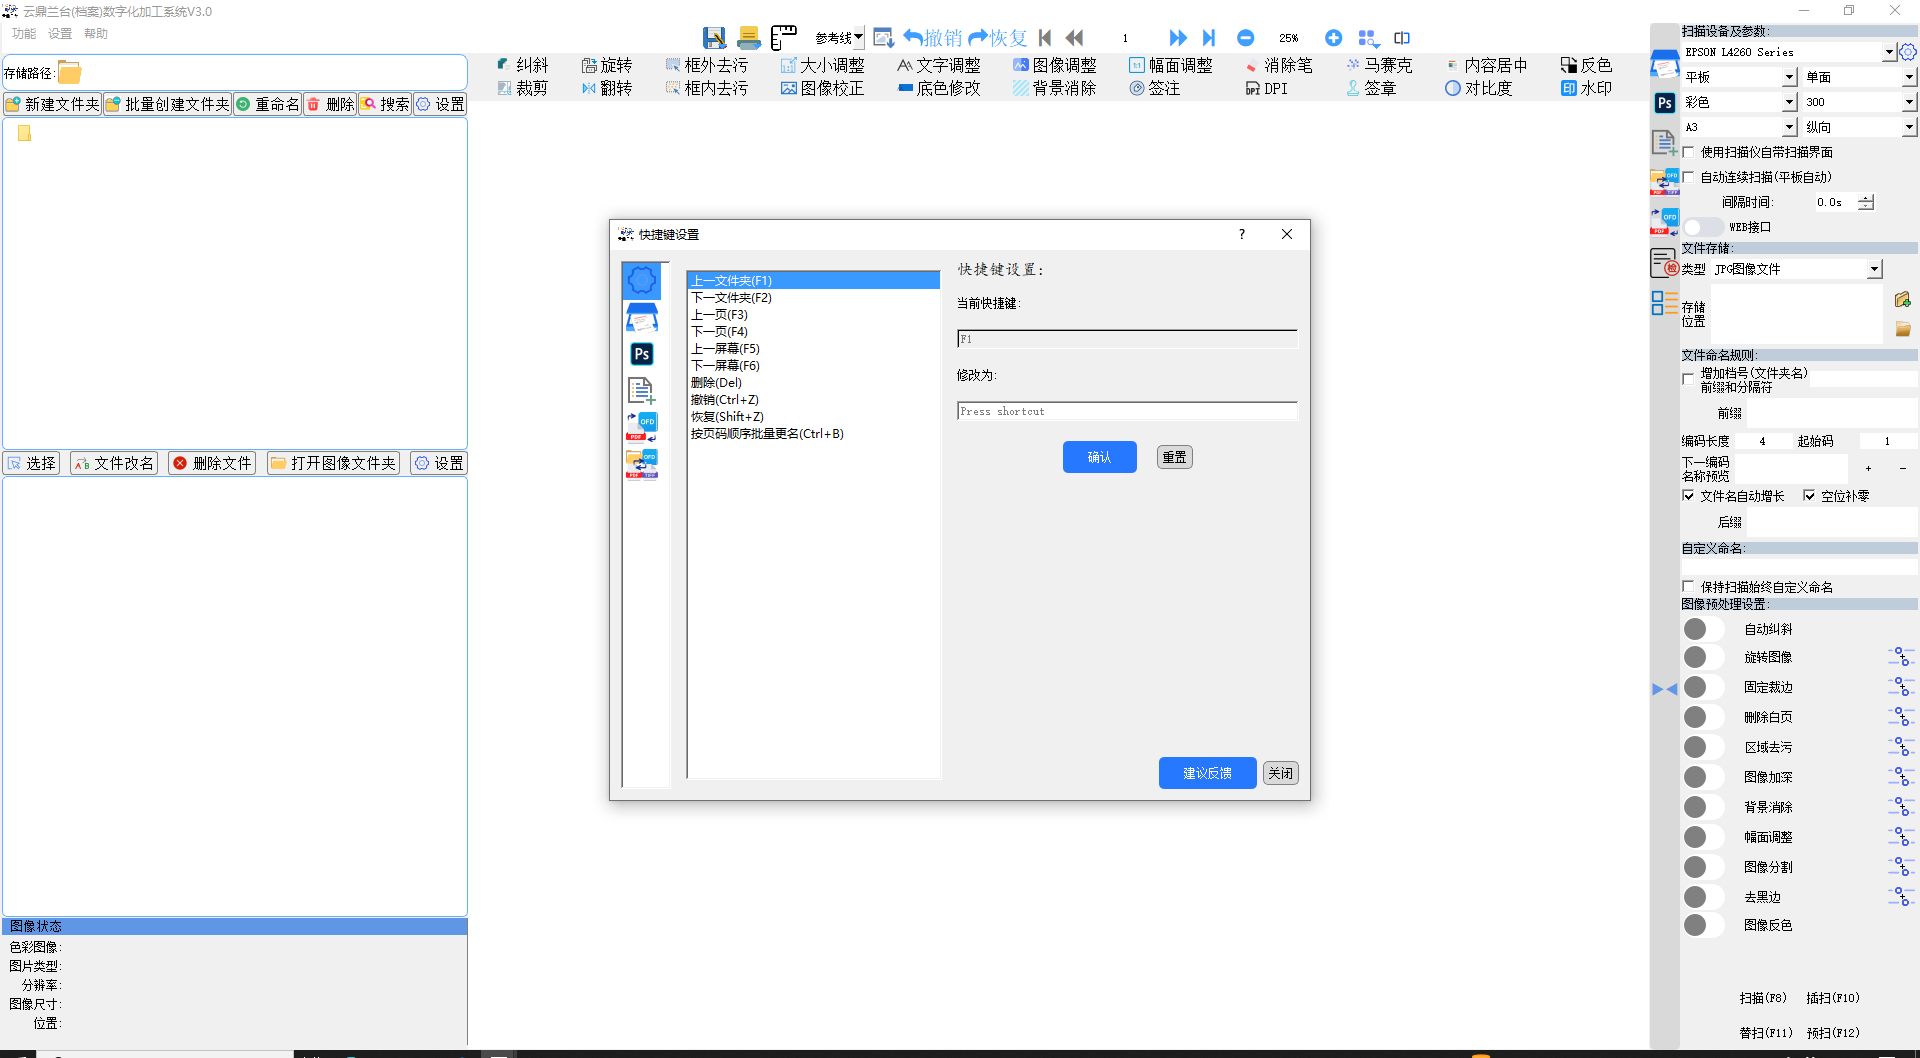
Task: Enable 使用扫描仪自带扫描界面 checkbox
Action: coord(1689,153)
